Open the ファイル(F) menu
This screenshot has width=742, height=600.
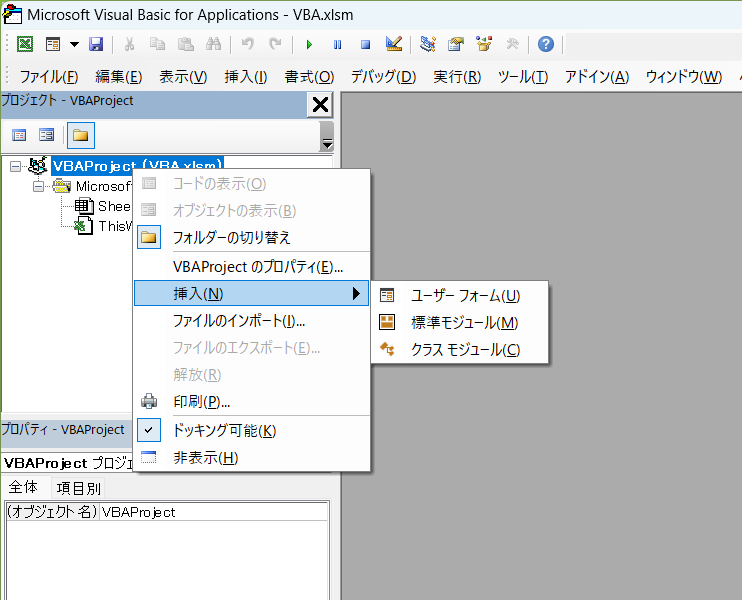tap(49, 76)
